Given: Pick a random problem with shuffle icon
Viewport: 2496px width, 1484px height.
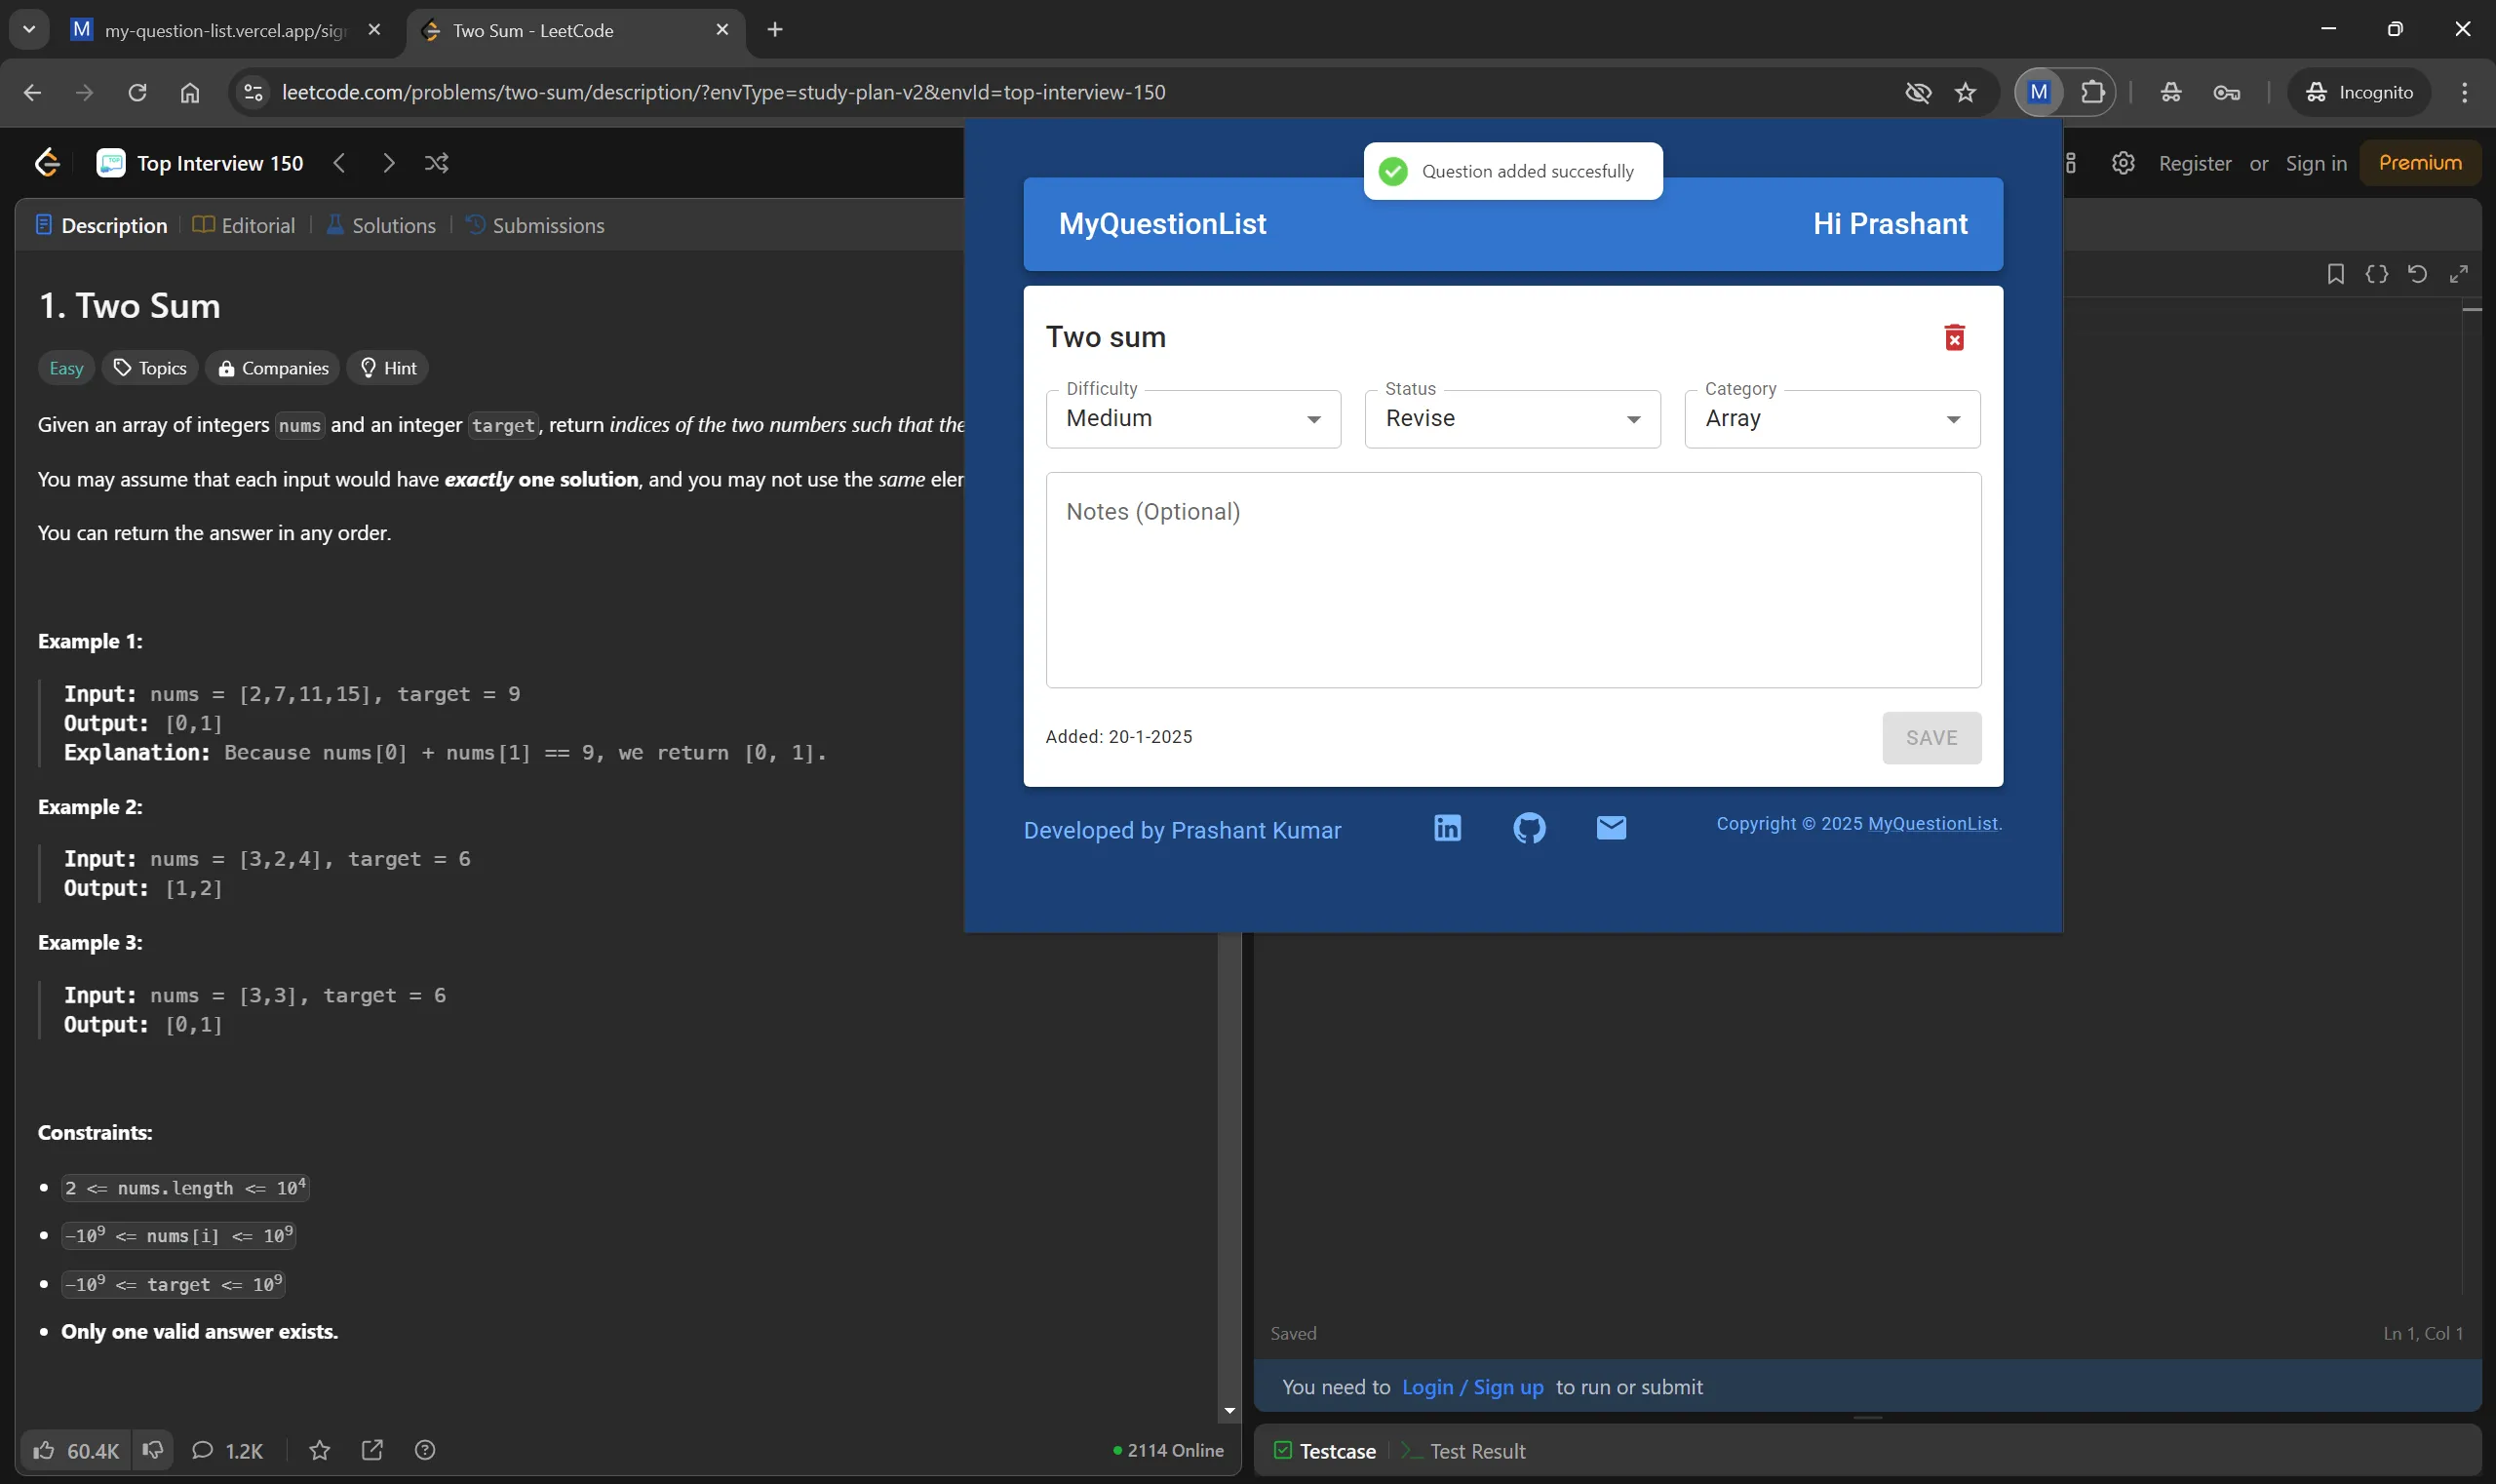Looking at the screenshot, I should pos(436,163).
